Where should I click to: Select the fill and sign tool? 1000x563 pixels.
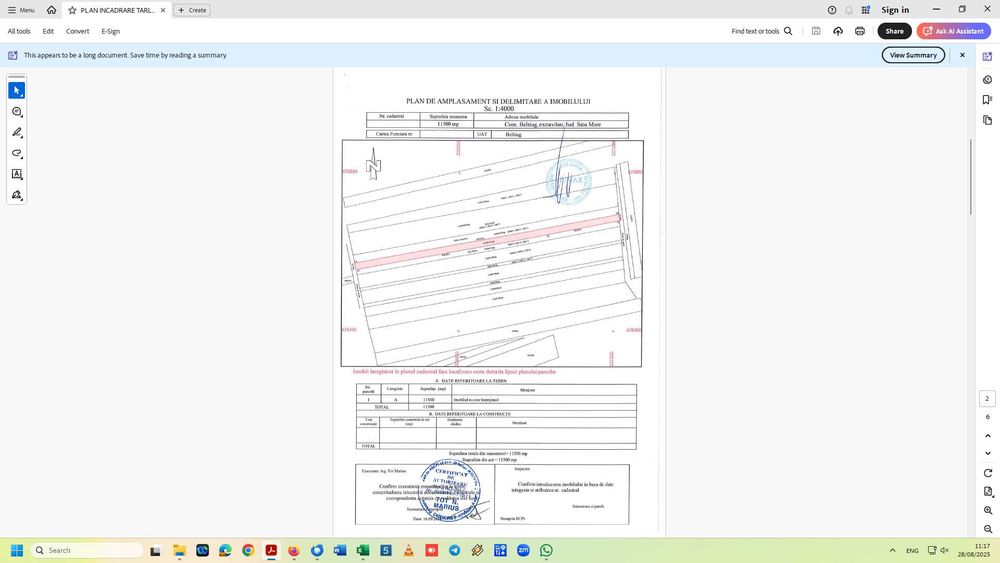(17, 195)
